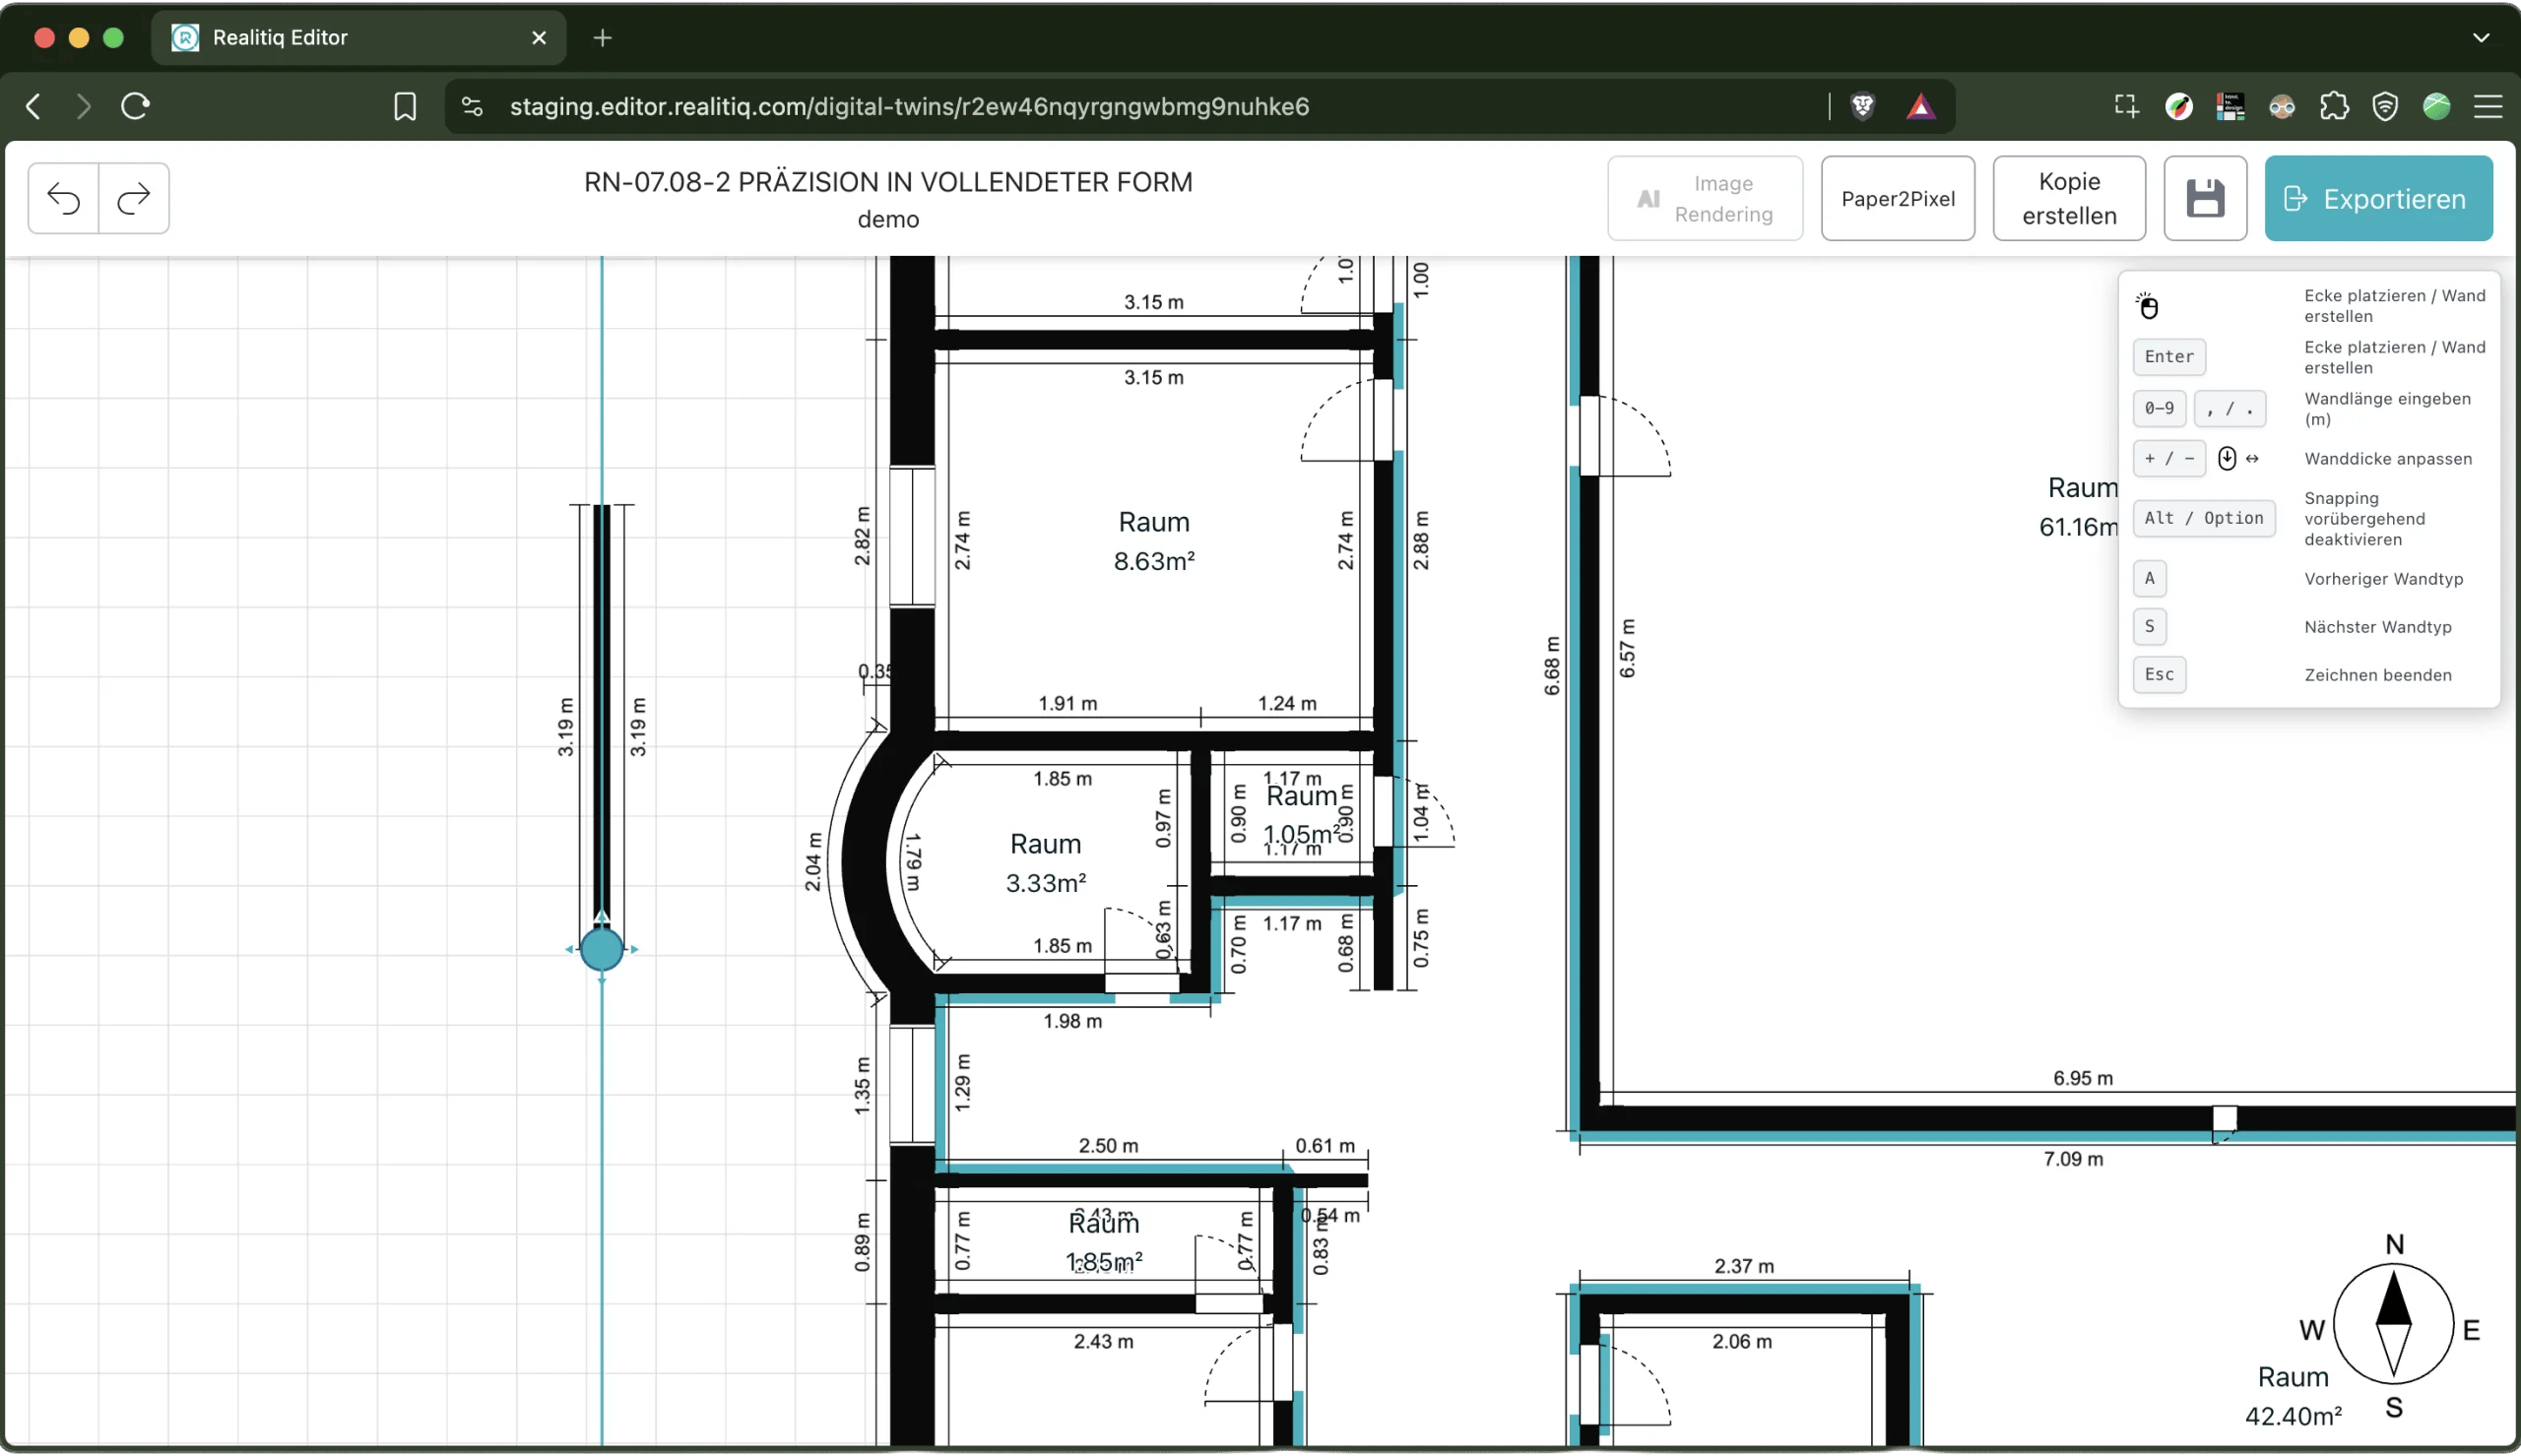Open Brave Shields lion icon
This screenshot has height=1456, width=2521.
click(1862, 106)
